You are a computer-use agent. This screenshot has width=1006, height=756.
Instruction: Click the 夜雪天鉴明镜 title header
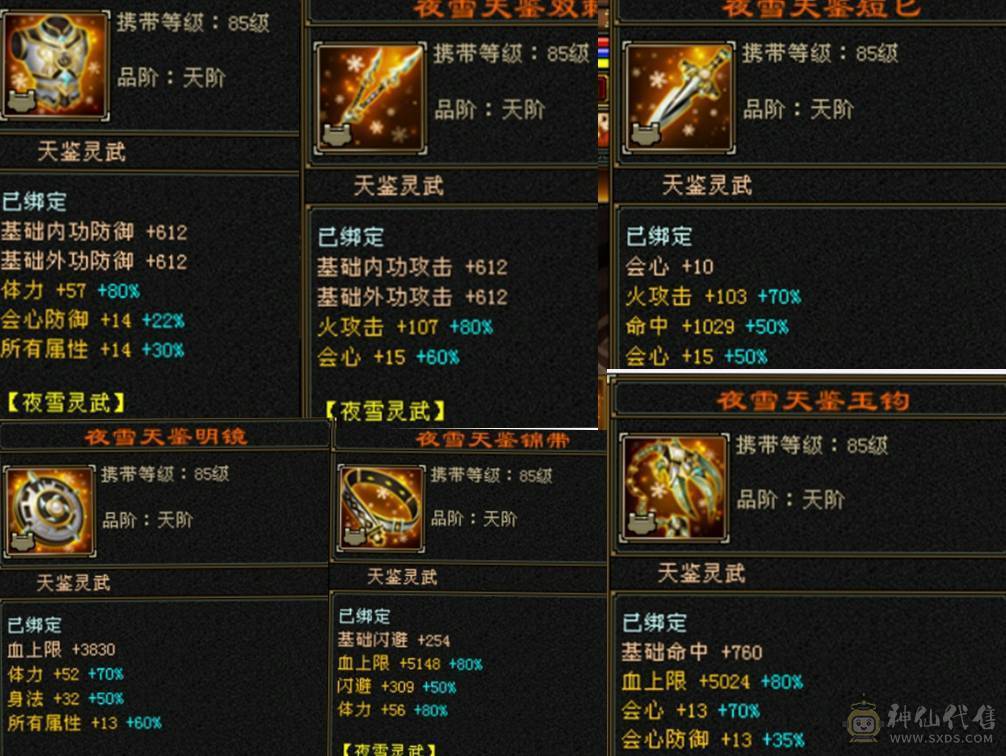(x=166, y=436)
